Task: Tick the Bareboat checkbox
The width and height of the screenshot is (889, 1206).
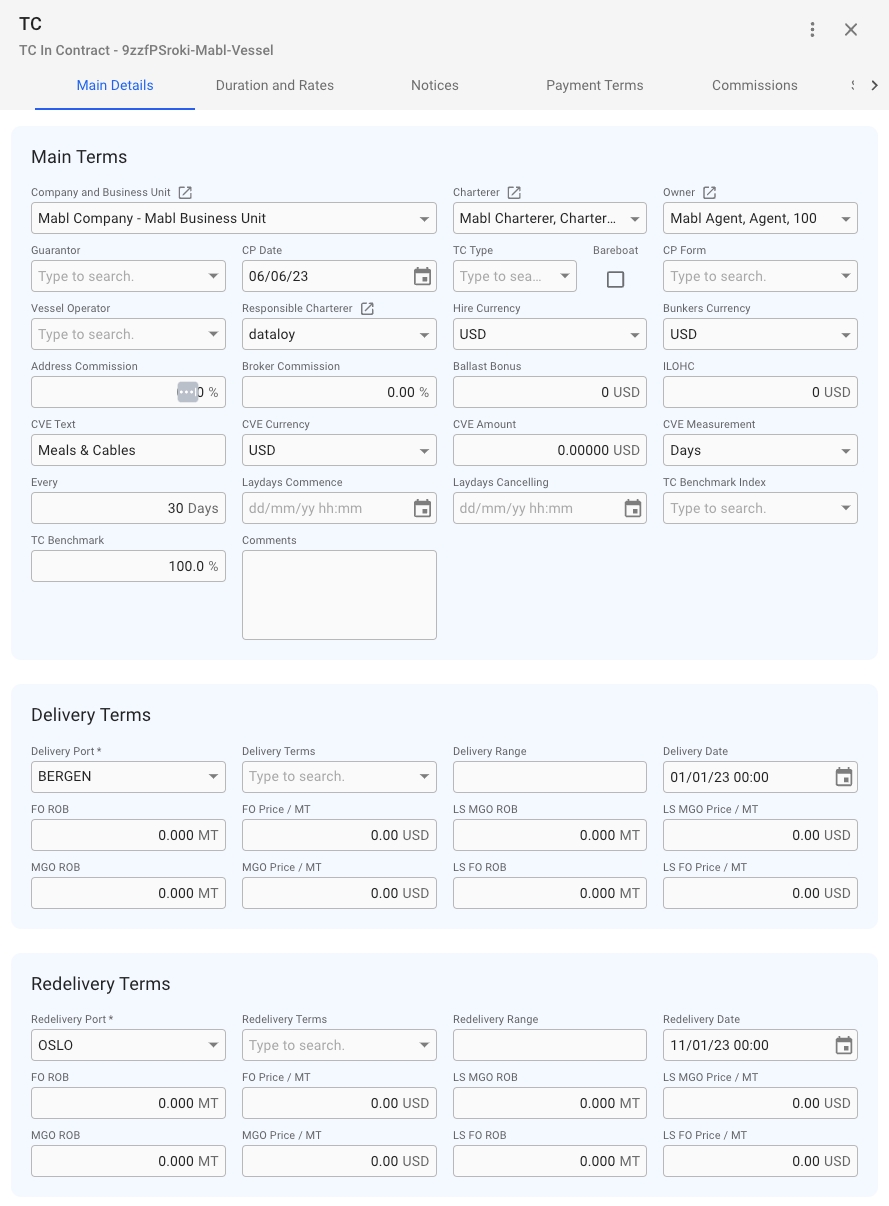Action: [x=615, y=279]
